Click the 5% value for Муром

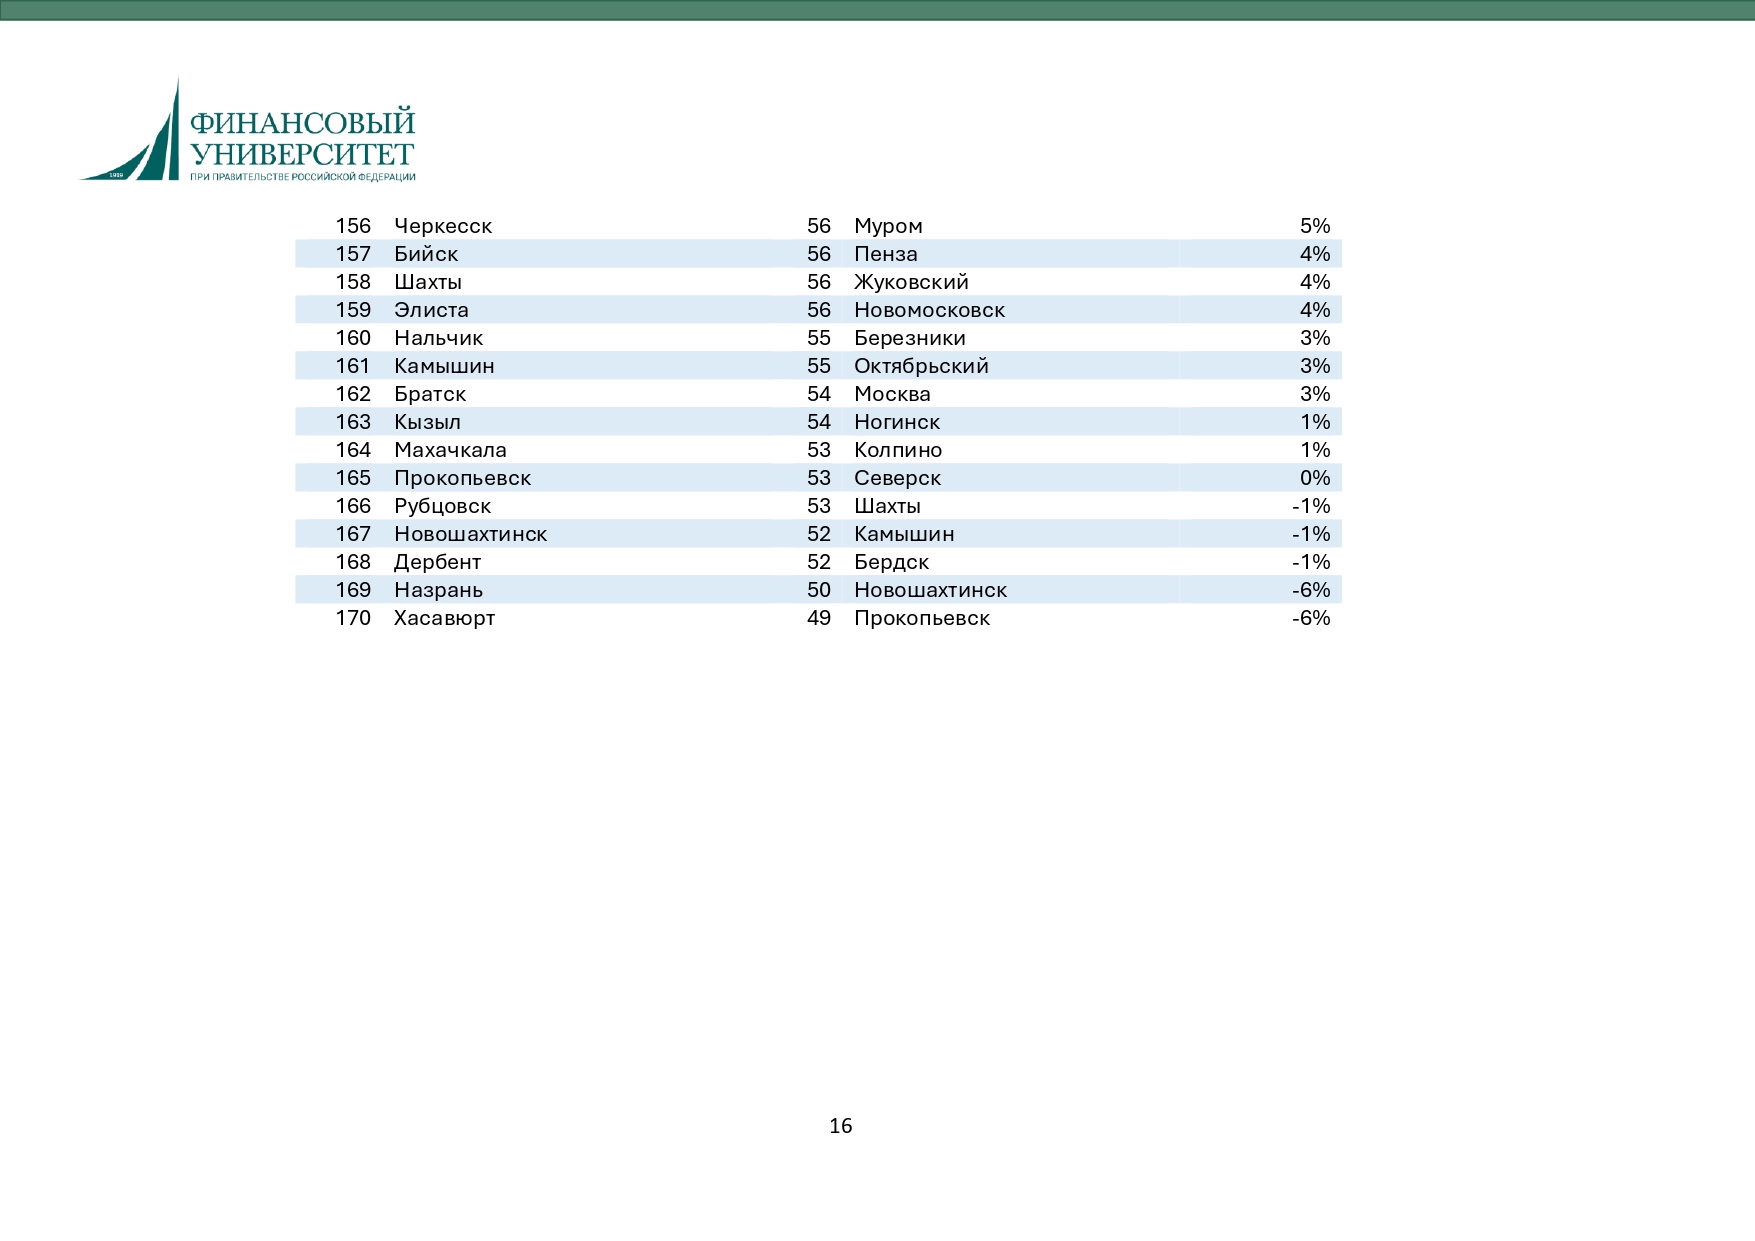point(1315,226)
